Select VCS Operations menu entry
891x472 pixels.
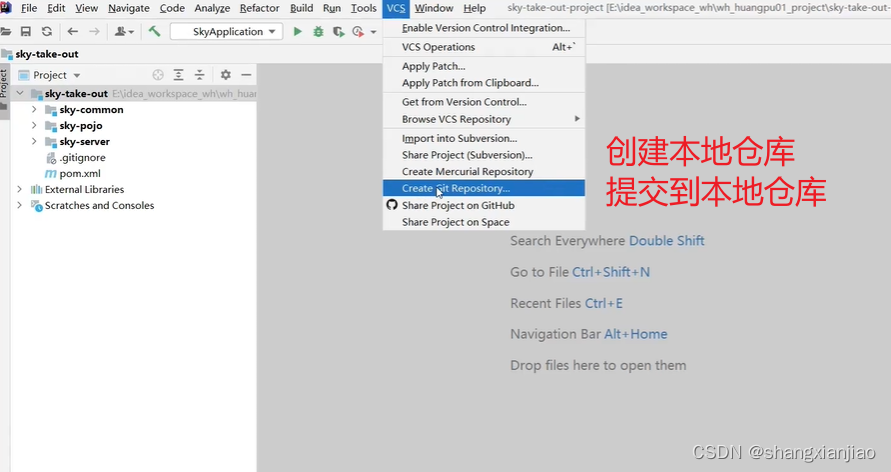pos(484,47)
